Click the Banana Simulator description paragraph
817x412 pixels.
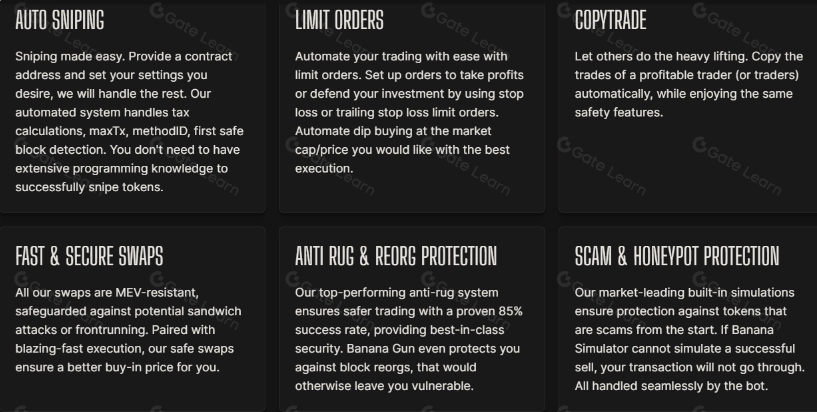689,339
